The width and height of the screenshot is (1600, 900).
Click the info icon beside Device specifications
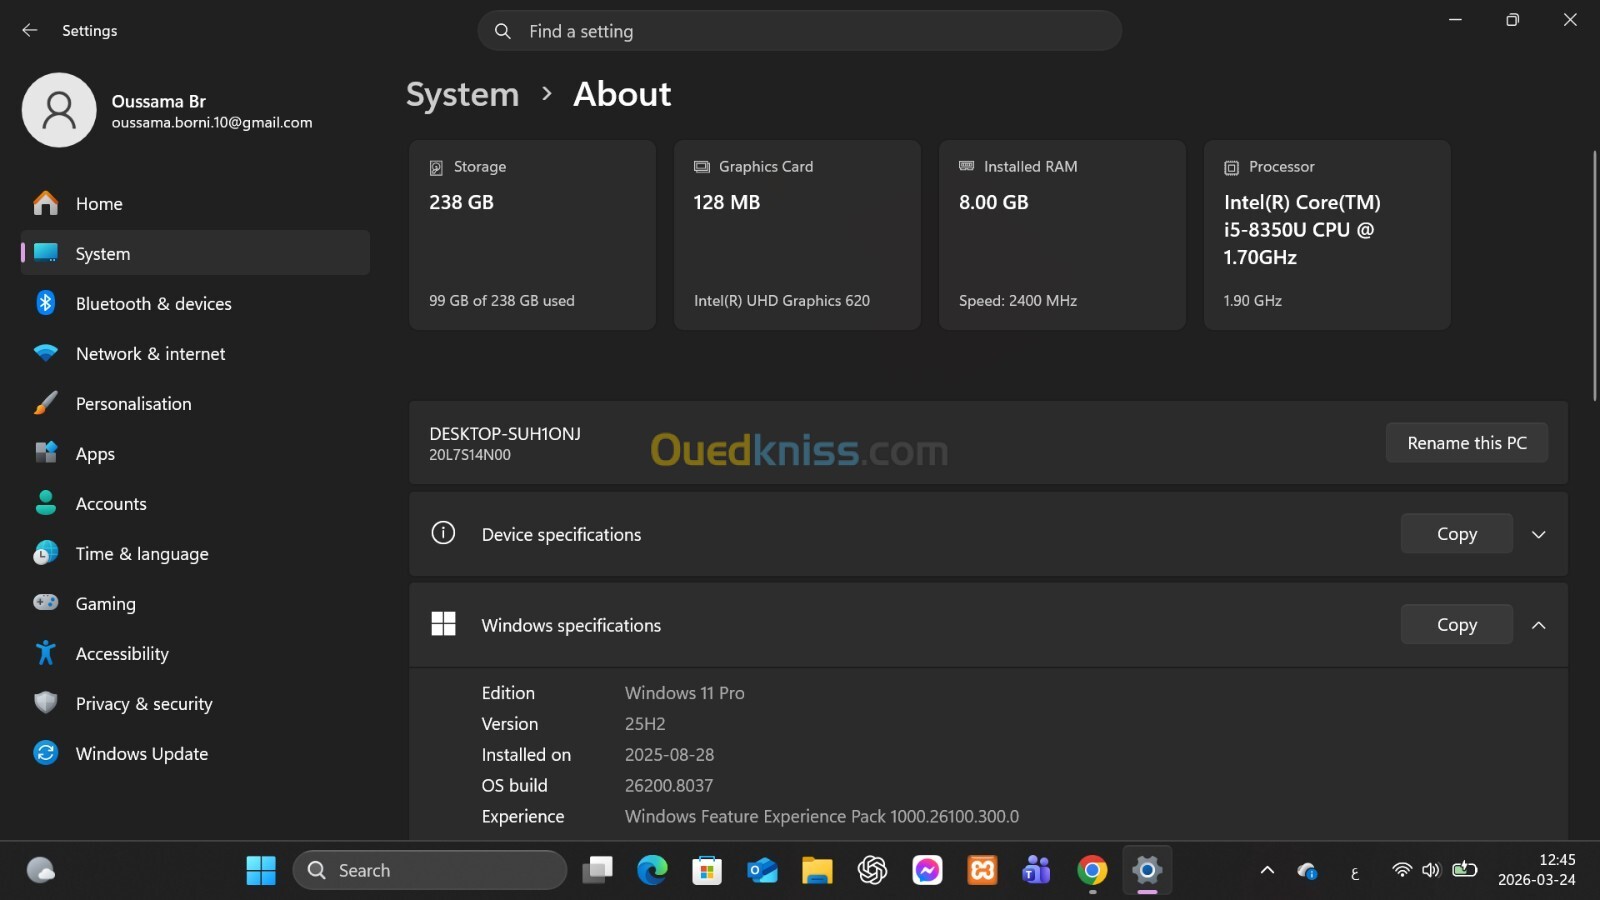click(443, 533)
